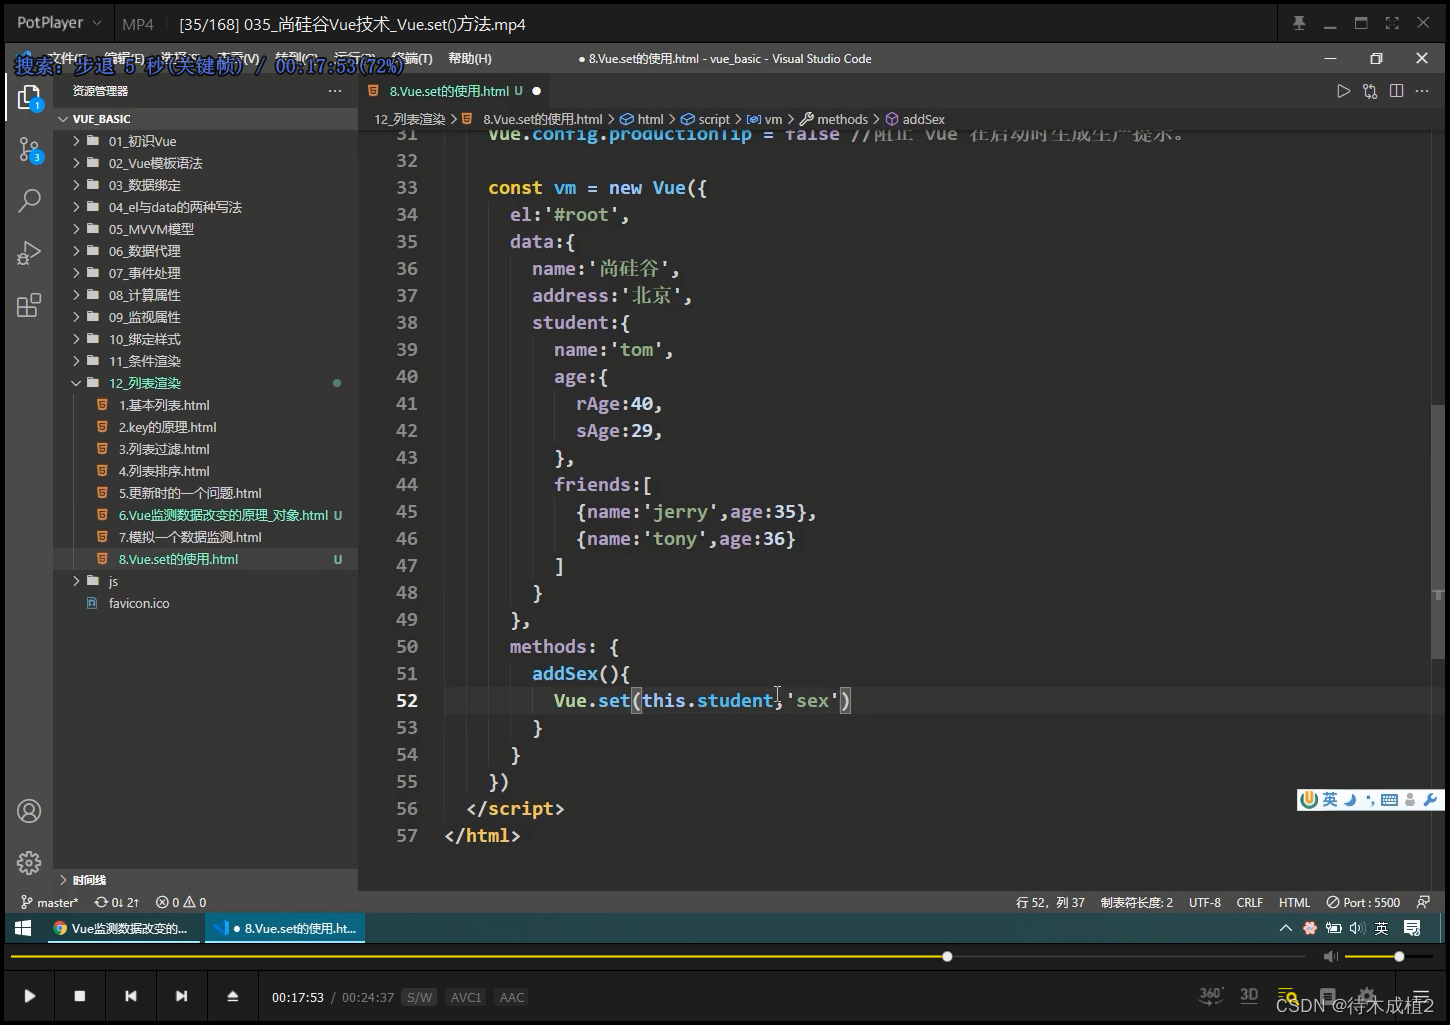The image size is (1450, 1025).
Task: Open the Run and Debug view
Action: 29,253
